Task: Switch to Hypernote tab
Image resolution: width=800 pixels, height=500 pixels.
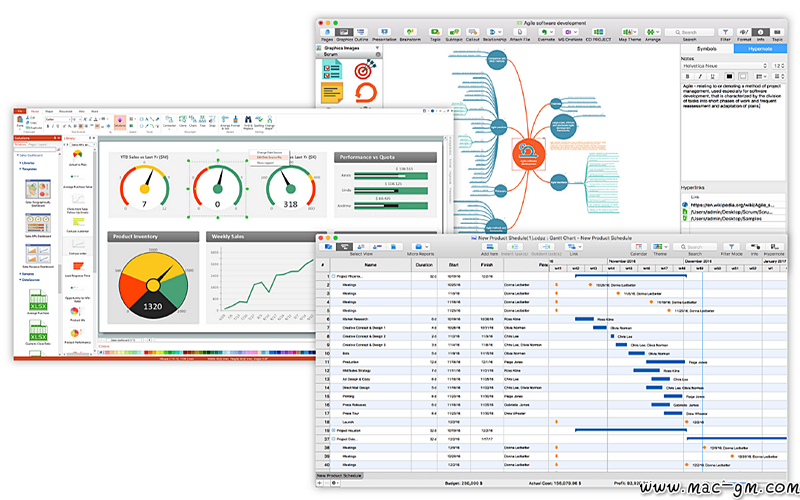Action: pyautogui.click(x=760, y=49)
